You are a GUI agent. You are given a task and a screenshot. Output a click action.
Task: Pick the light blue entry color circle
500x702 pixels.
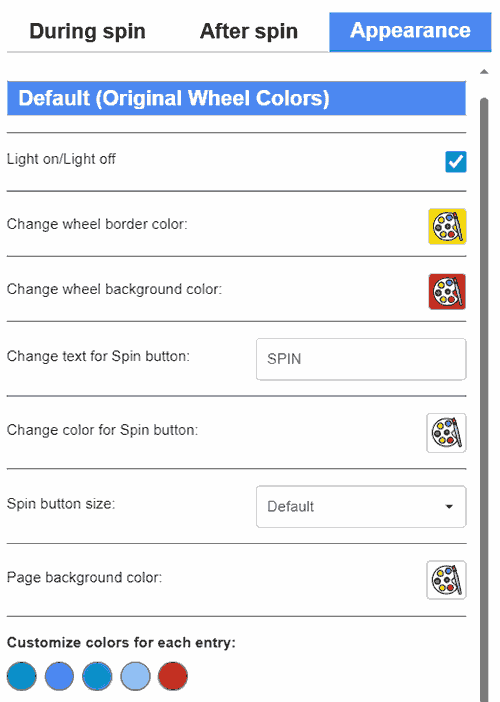(x=135, y=676)
